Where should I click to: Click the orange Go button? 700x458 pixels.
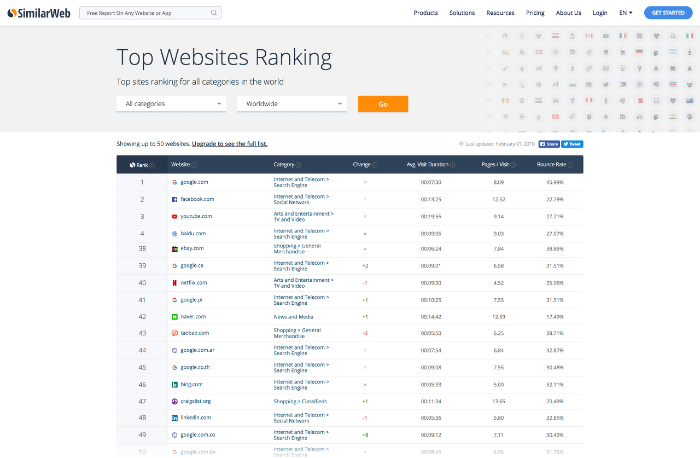point(383,104)
